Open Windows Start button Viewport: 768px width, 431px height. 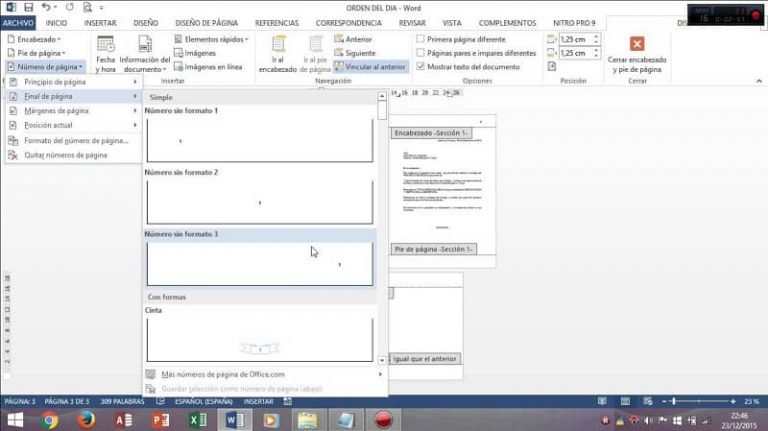pyautogui.click(x=15, y=420)
